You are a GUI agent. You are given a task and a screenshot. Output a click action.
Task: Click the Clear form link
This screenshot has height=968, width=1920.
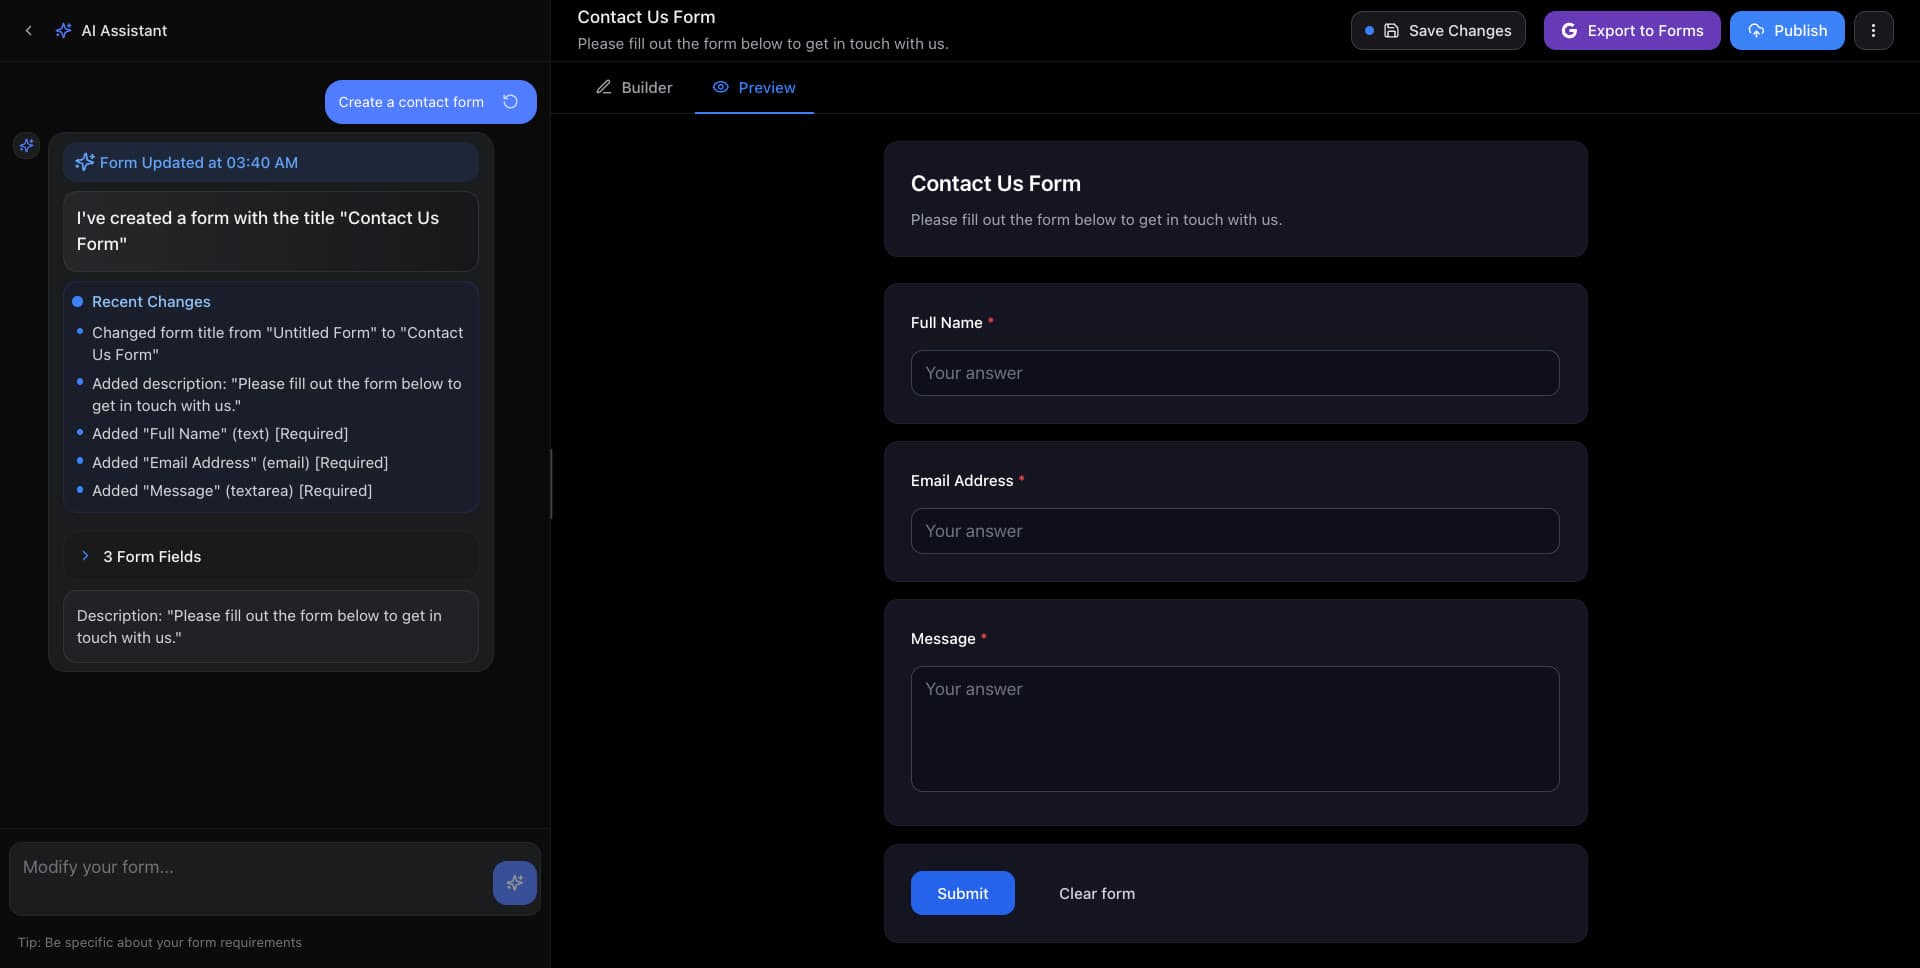1097,894
